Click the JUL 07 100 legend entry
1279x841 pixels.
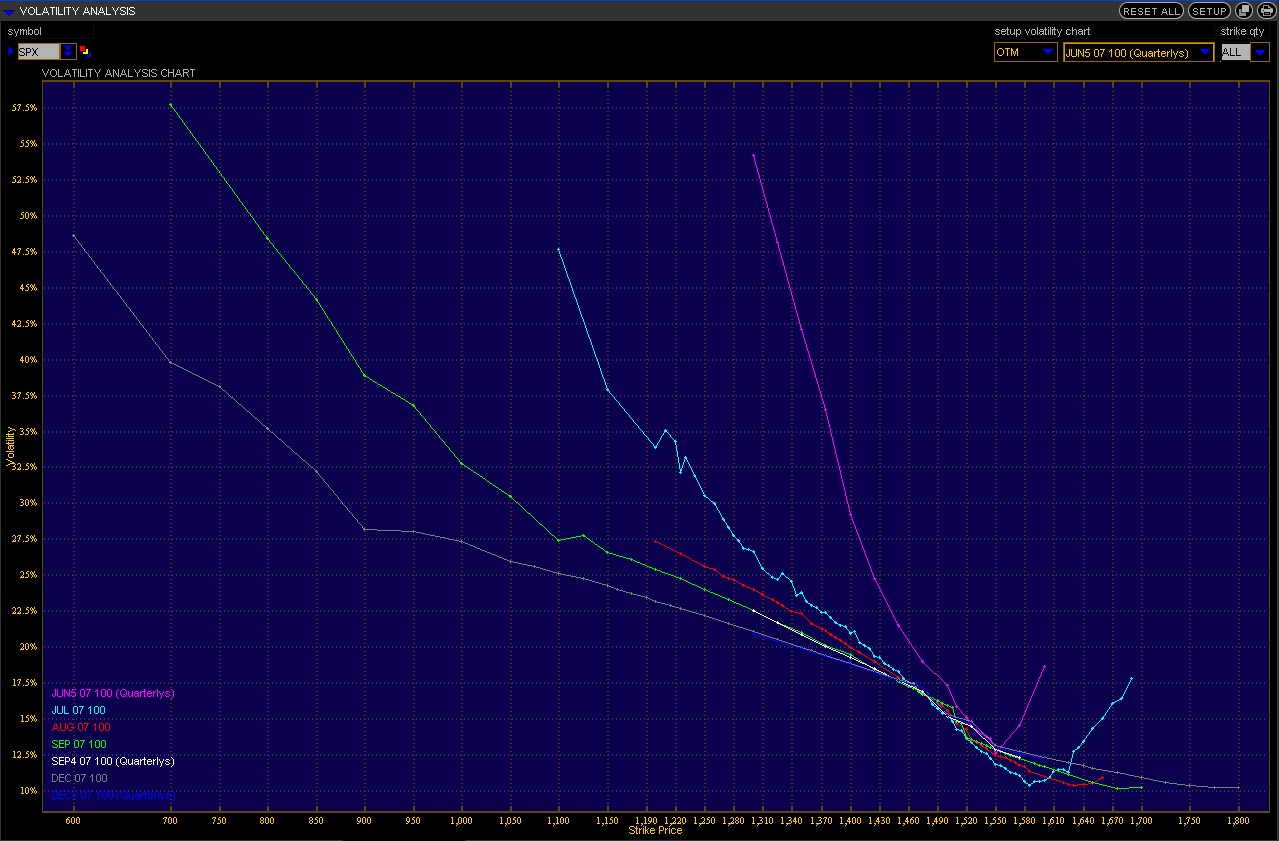pos(78,710)
